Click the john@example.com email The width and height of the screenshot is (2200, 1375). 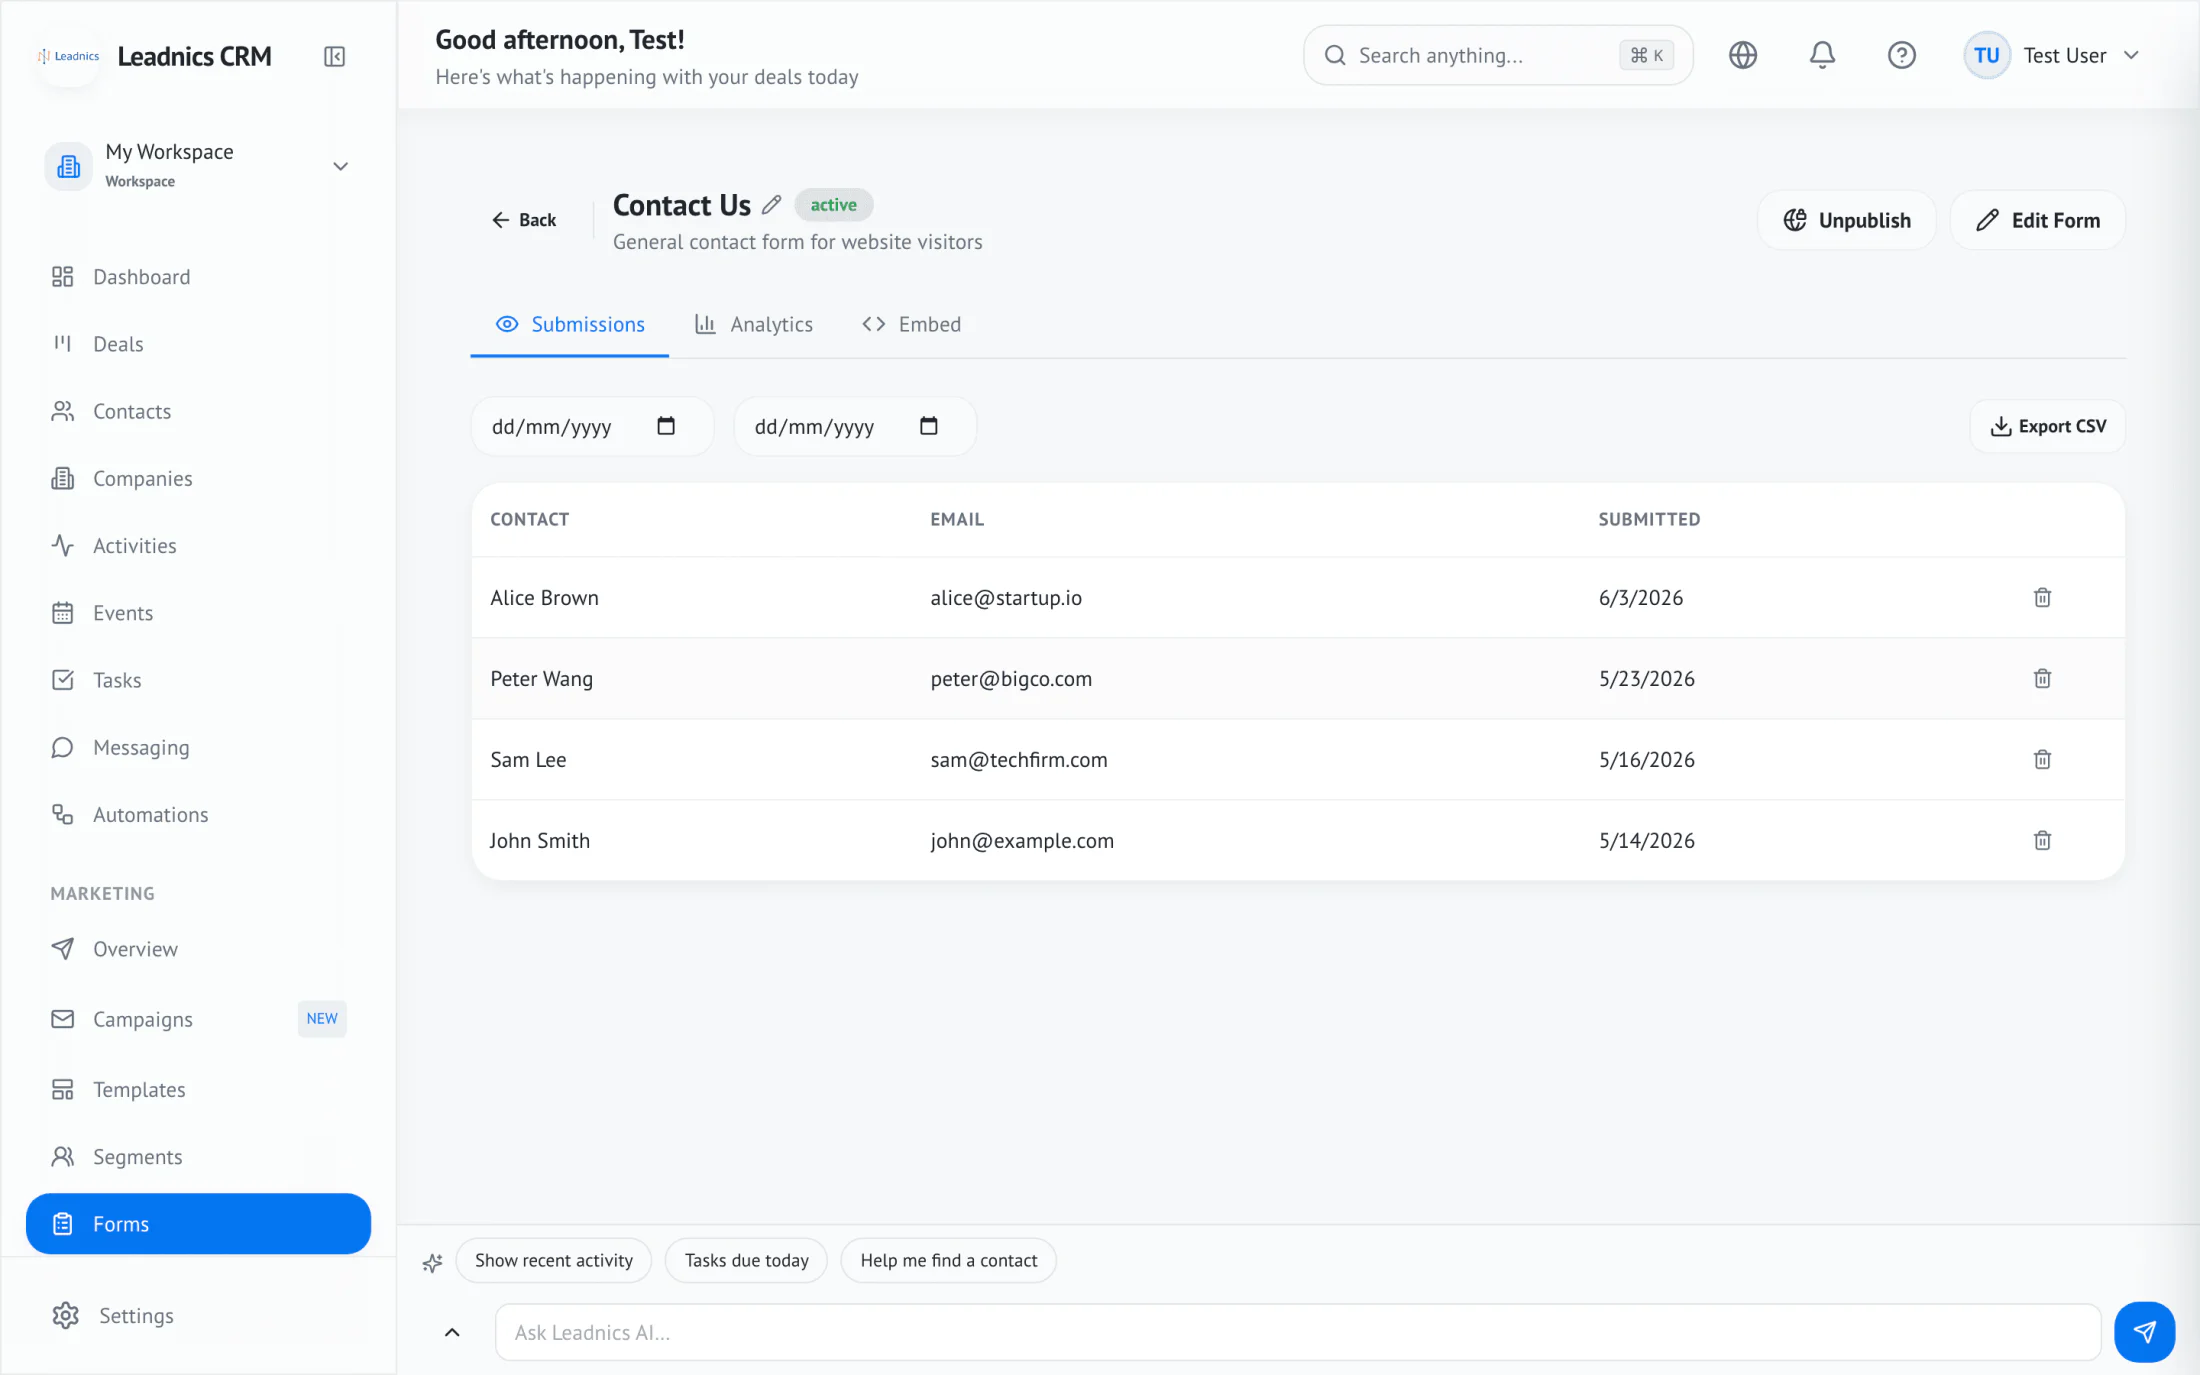click(1022, 840)
